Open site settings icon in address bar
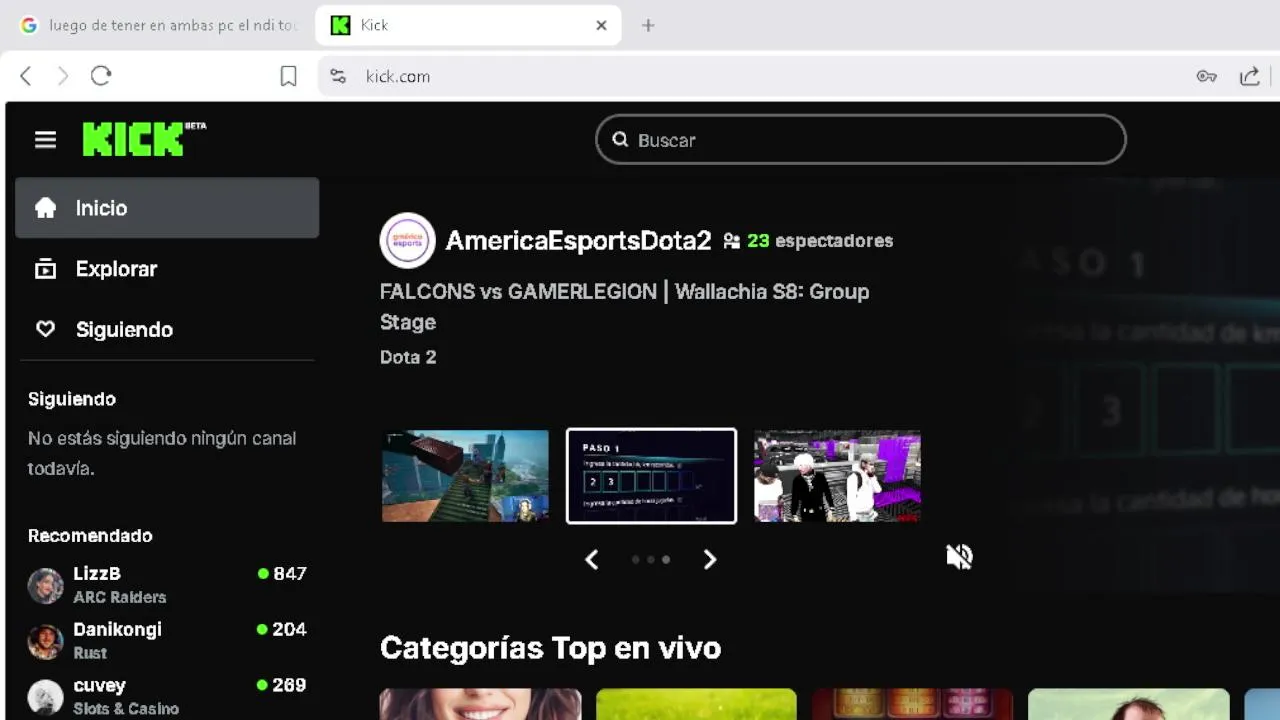 338,76
